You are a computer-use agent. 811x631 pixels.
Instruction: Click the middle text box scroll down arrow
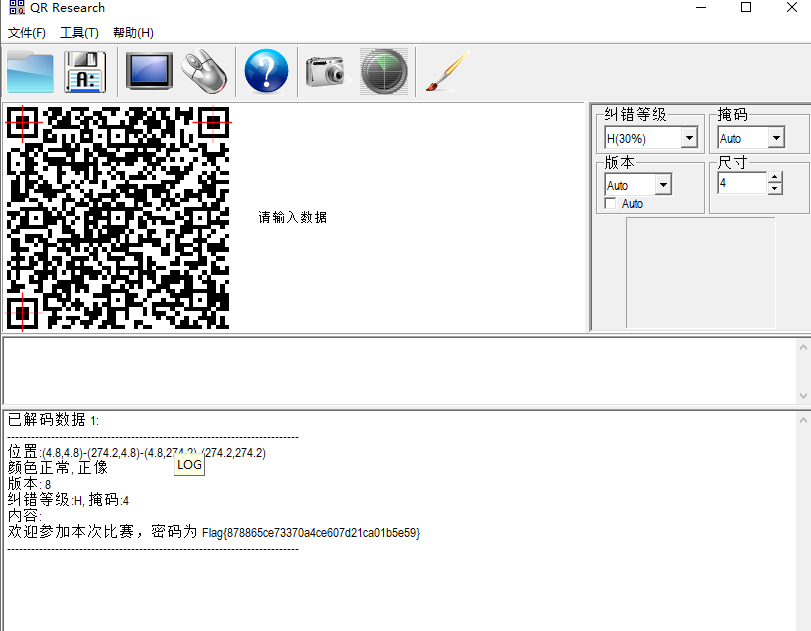tap(803, 396)
